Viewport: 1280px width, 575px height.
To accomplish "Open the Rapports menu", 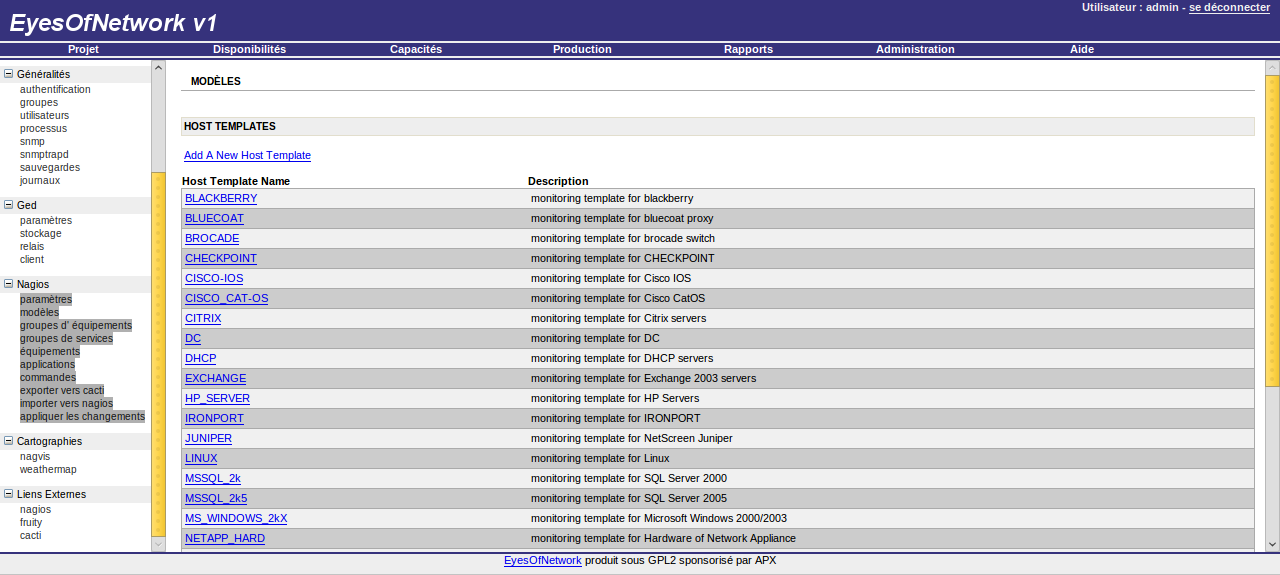I will click(748, 49).
